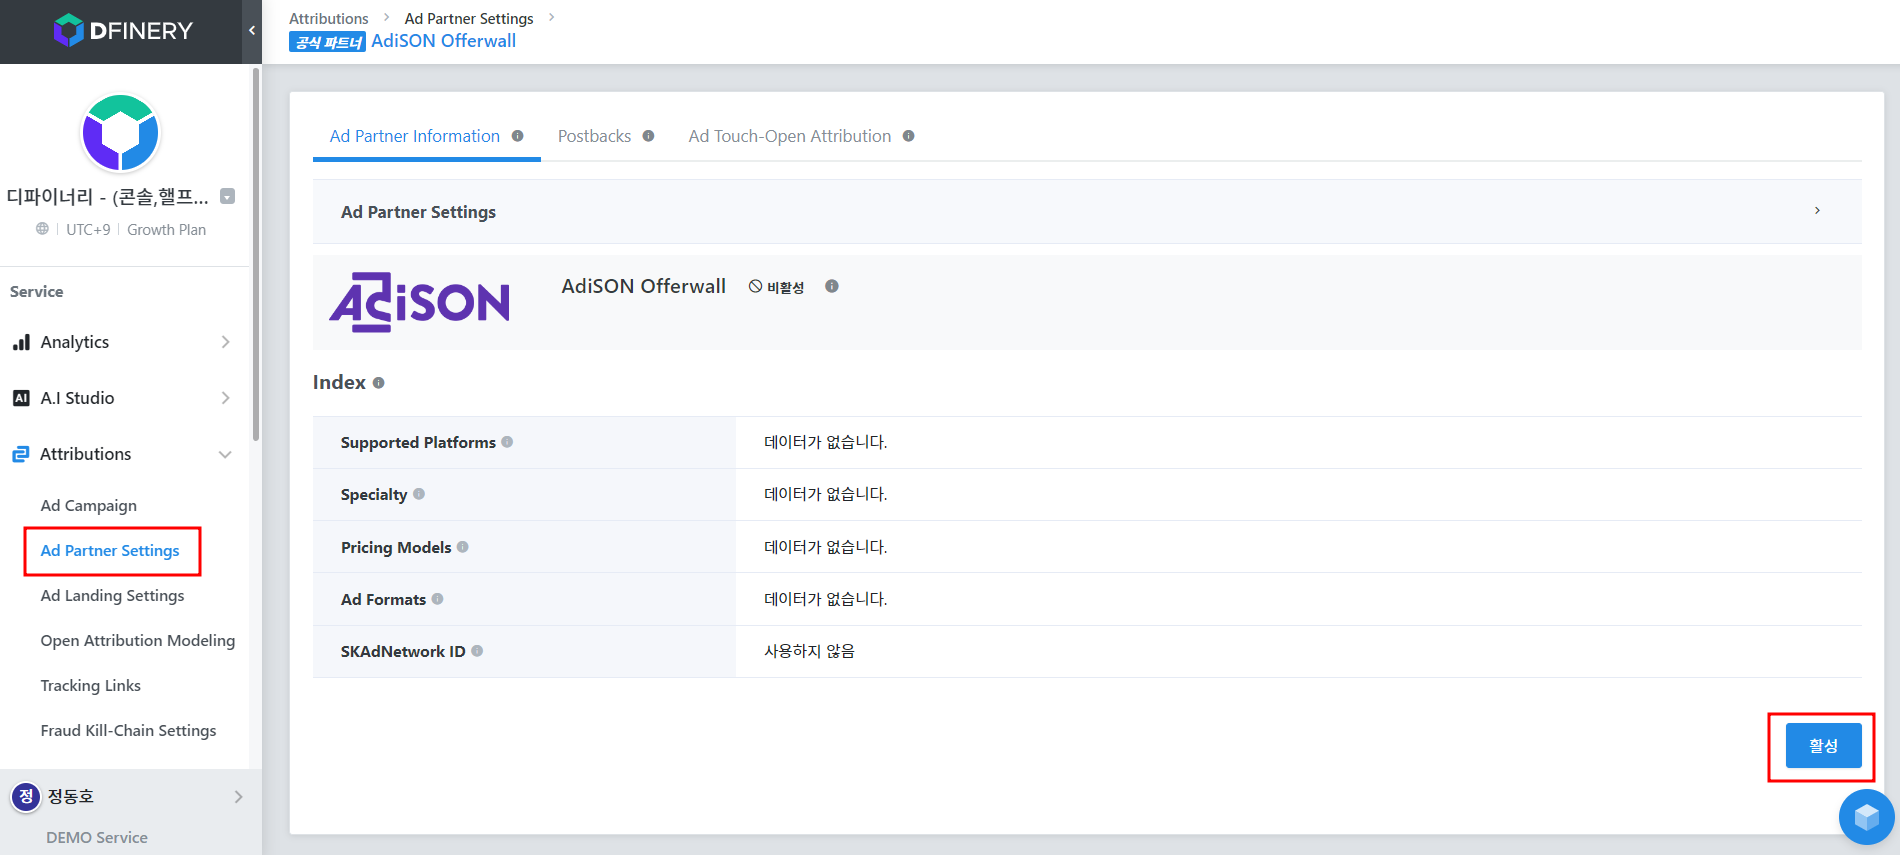This screenshot has width=1900, height=855.
Task: Open Fraud Kill-Chain Settings
Action: click(129, 731)
